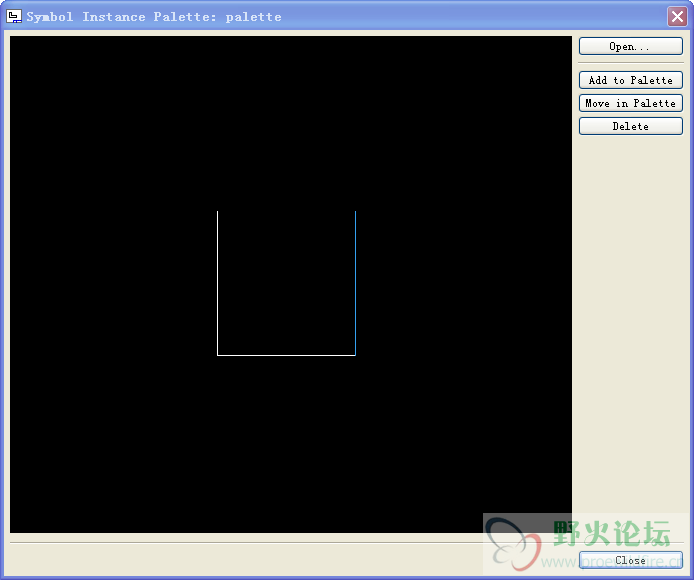Screen dimensions: 694x580
Task: Close the palette dialog via Close button
Action: point(630,560)
